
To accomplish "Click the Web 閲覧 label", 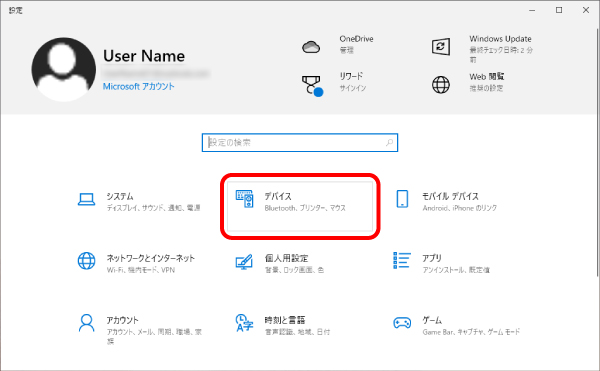I will [x=487, y=76].
